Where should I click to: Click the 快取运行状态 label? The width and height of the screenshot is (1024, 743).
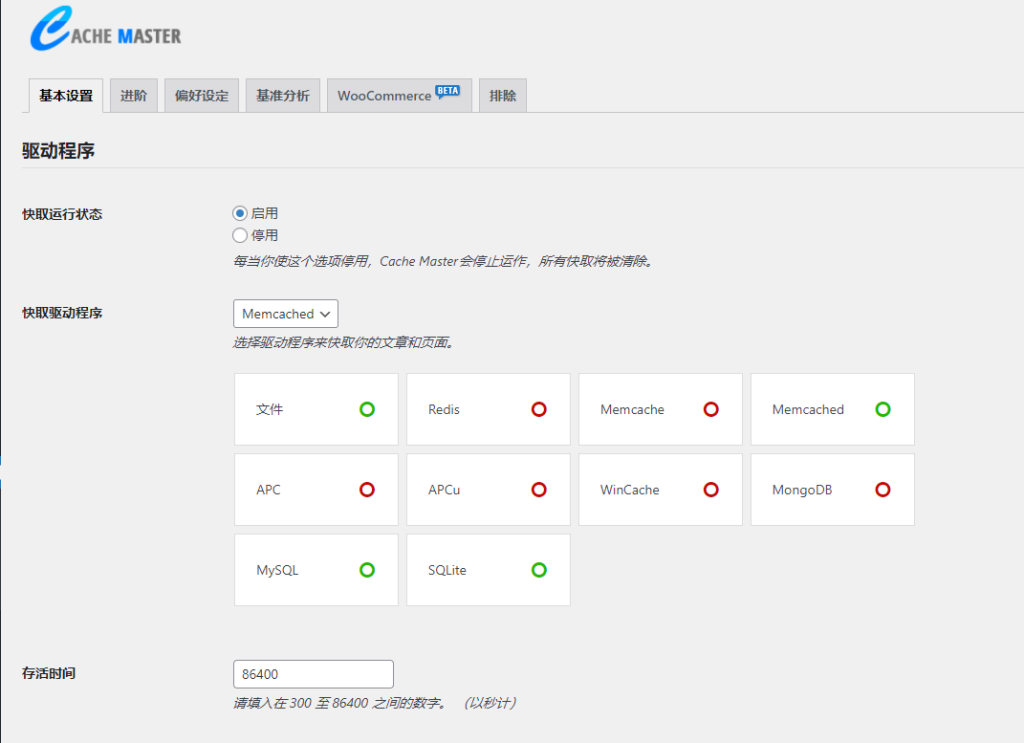point(62,214)
